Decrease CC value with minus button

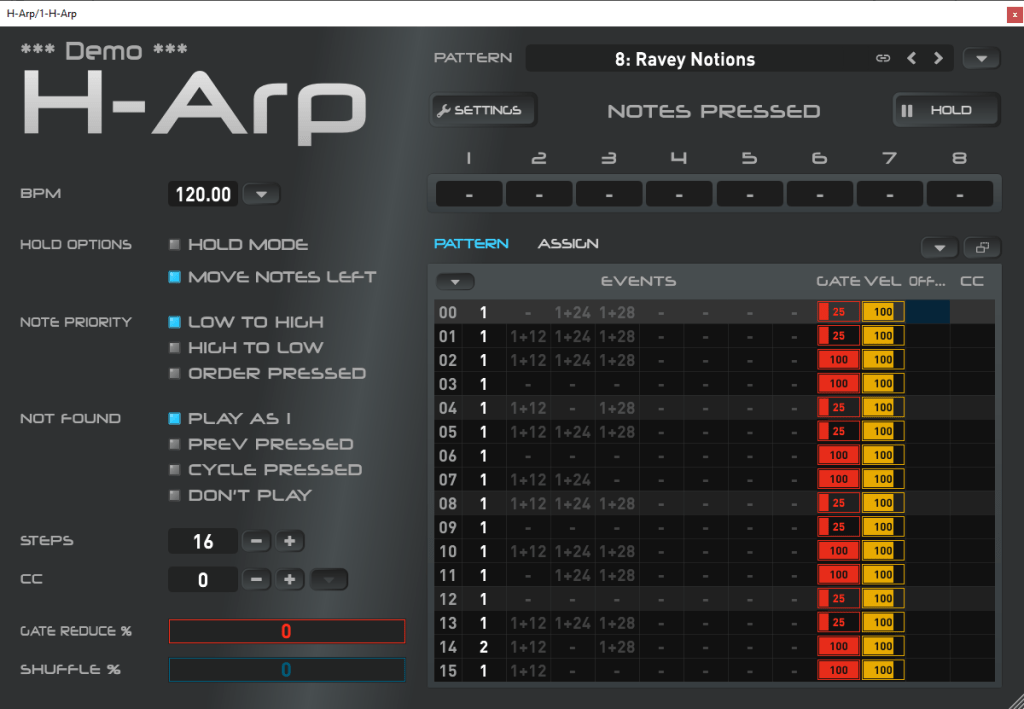256,579
